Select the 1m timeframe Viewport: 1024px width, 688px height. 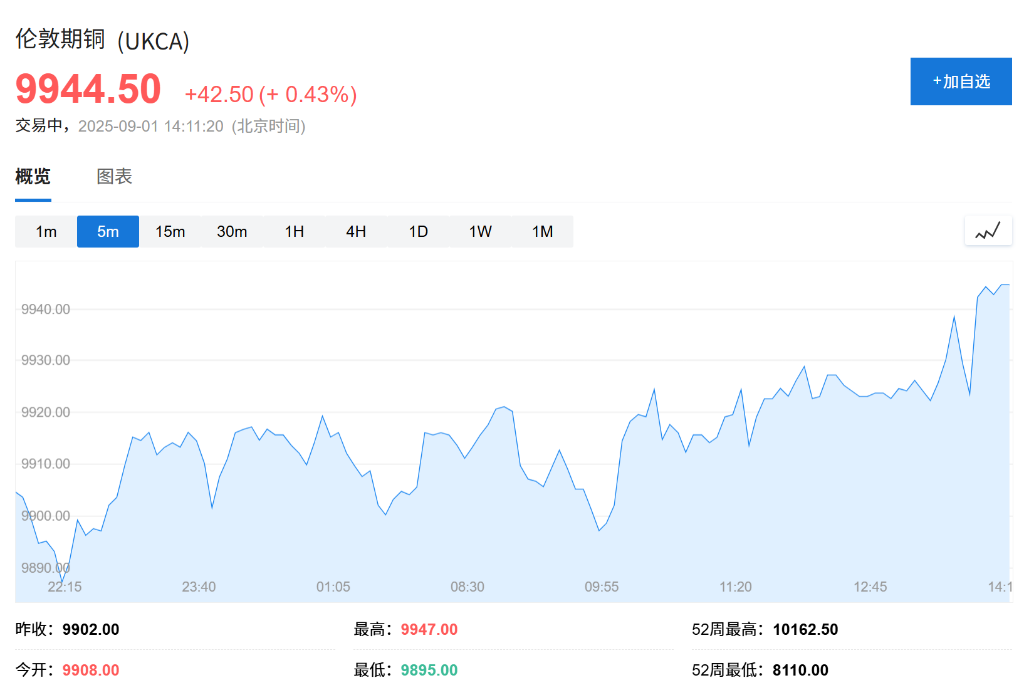(45, 231)
